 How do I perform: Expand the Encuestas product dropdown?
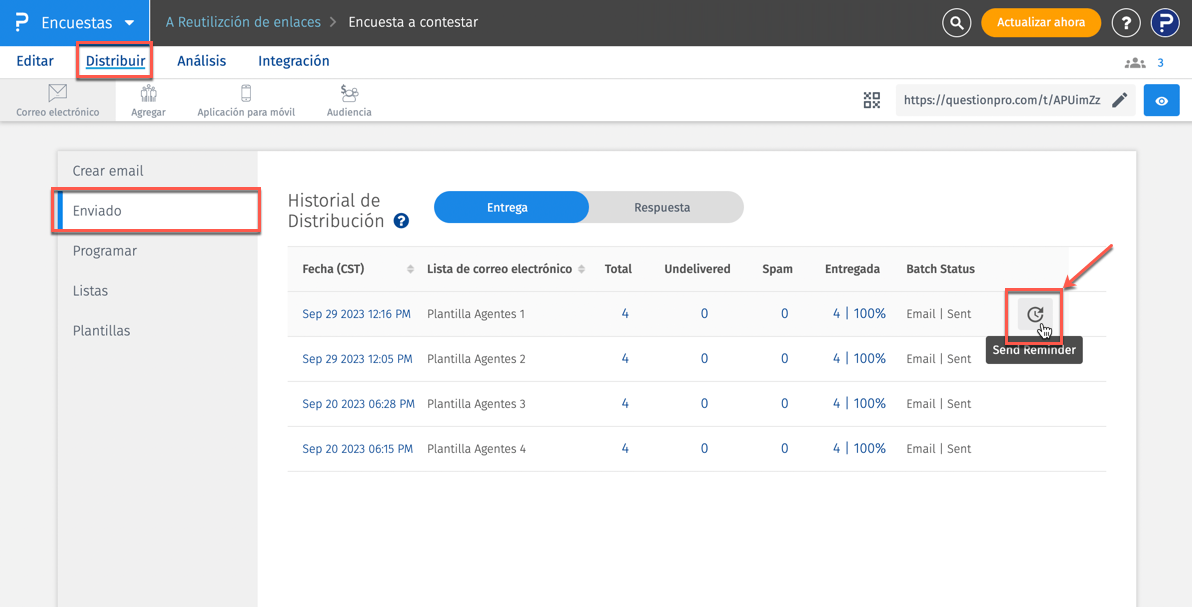129,23
